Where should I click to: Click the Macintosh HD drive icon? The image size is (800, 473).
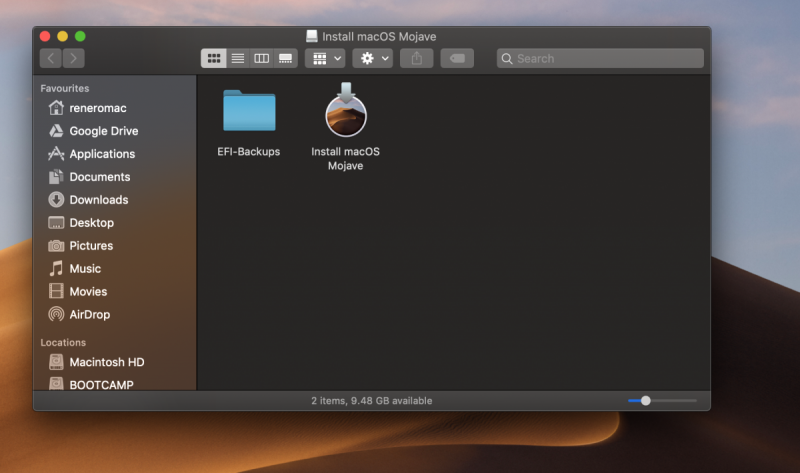point(56,362)
